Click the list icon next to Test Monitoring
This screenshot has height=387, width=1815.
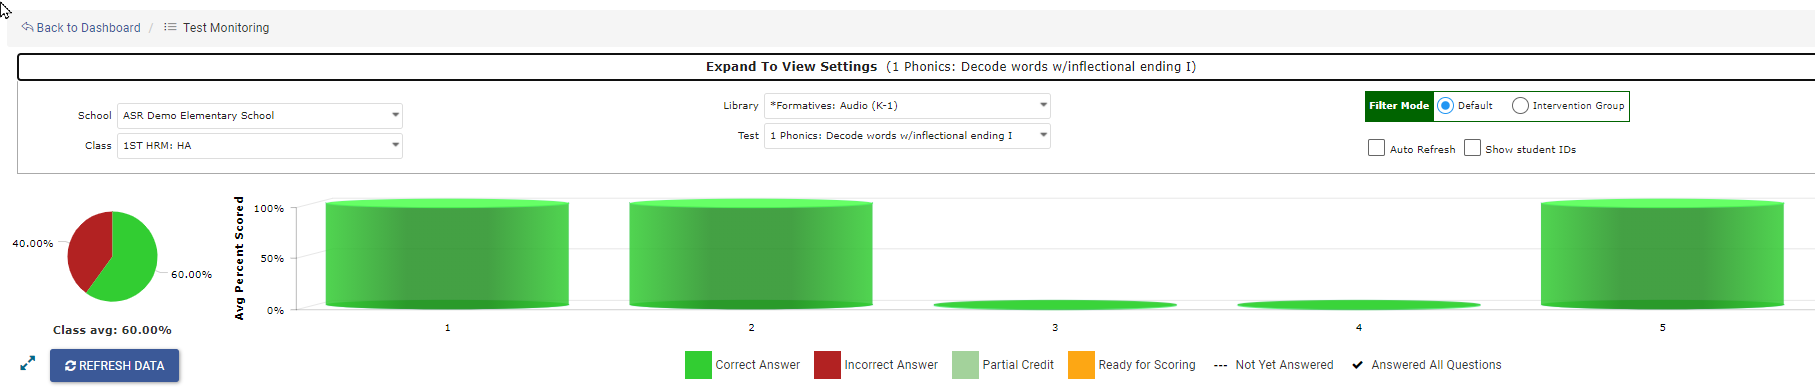tap(170, 27)
